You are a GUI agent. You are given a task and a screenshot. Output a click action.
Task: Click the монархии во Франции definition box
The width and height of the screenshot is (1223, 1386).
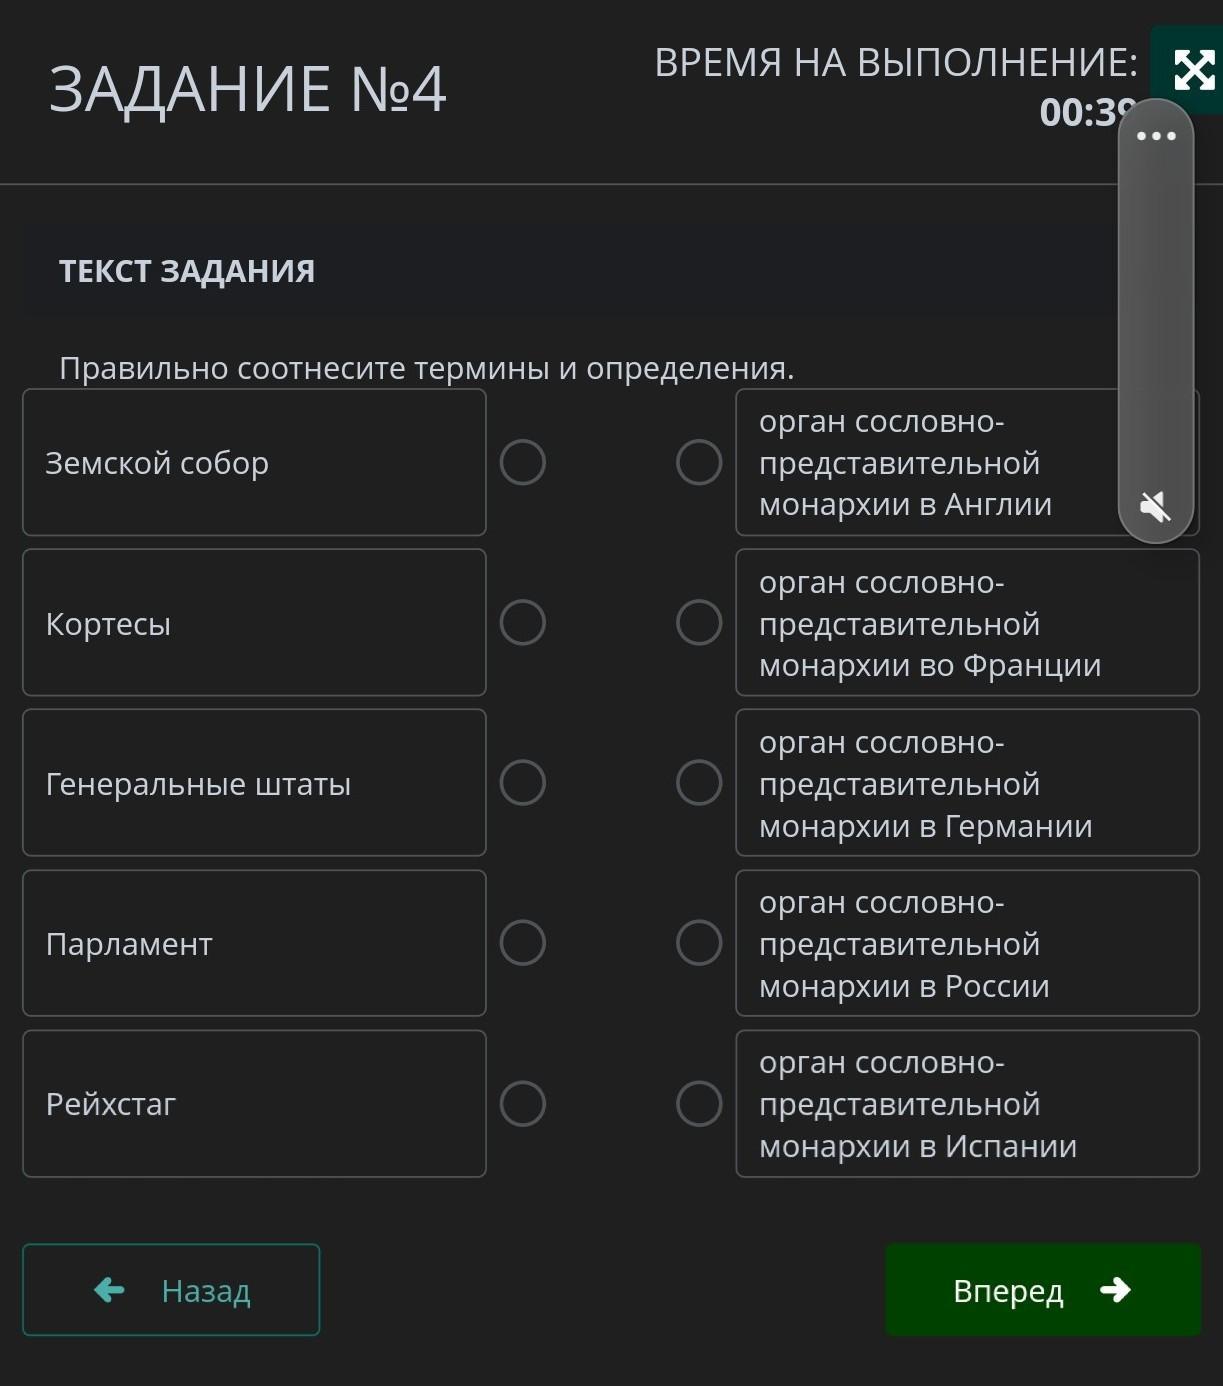(967, 623)
